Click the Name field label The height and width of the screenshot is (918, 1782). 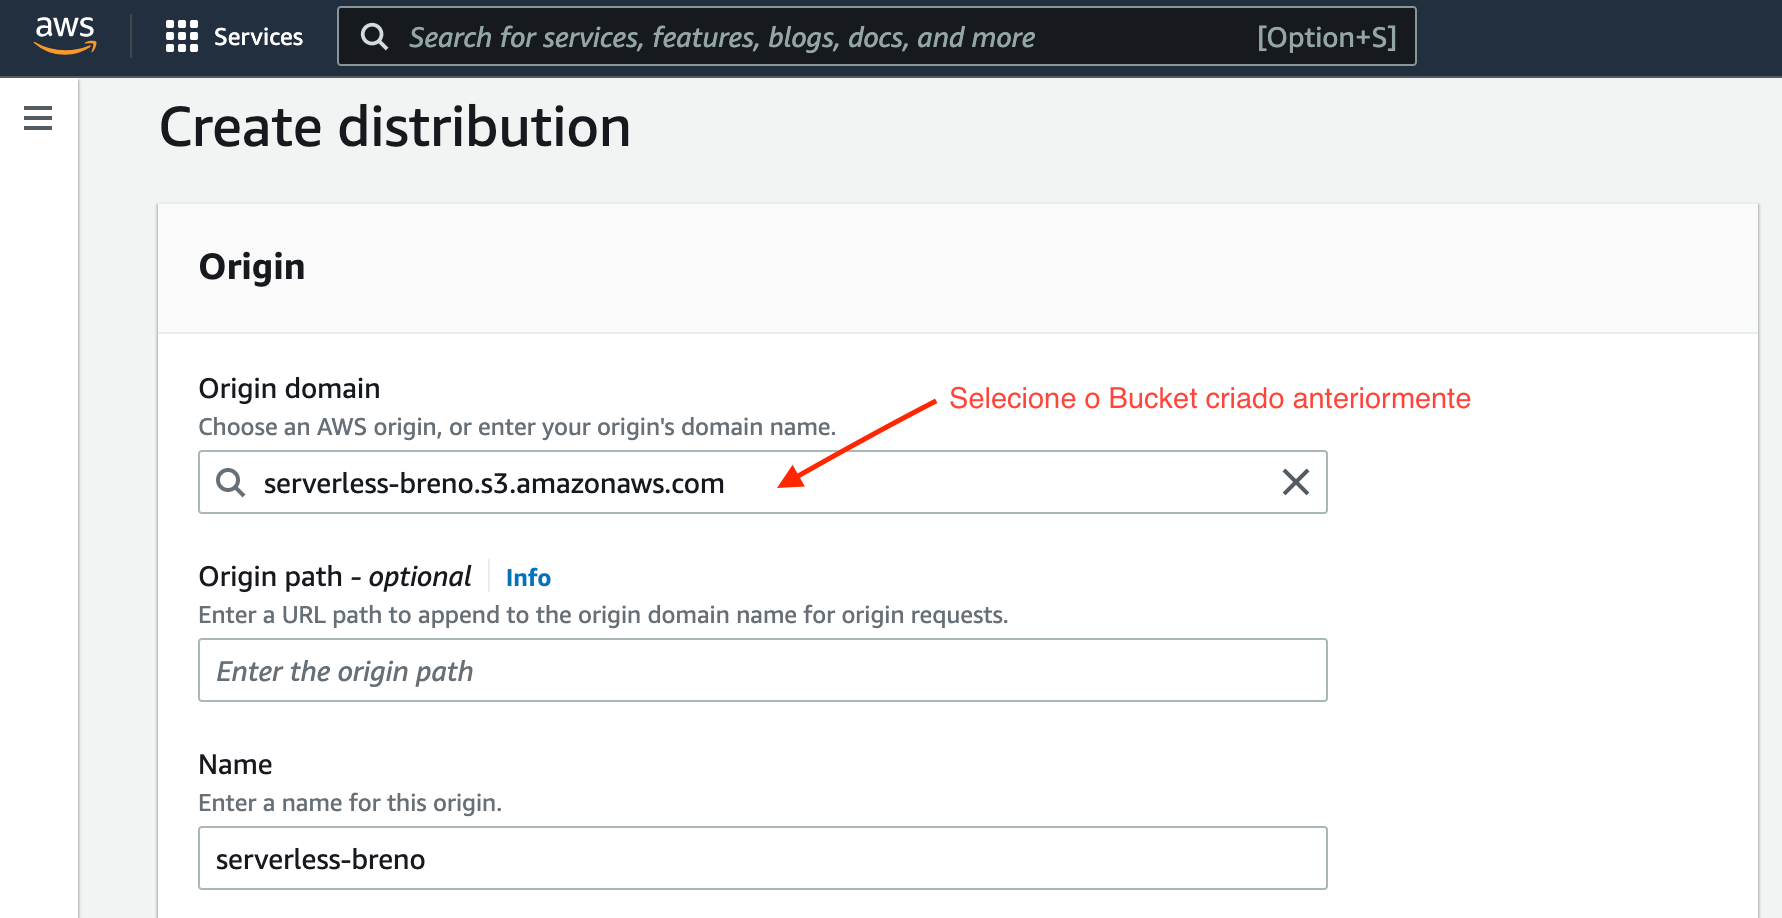pos(235,765)
